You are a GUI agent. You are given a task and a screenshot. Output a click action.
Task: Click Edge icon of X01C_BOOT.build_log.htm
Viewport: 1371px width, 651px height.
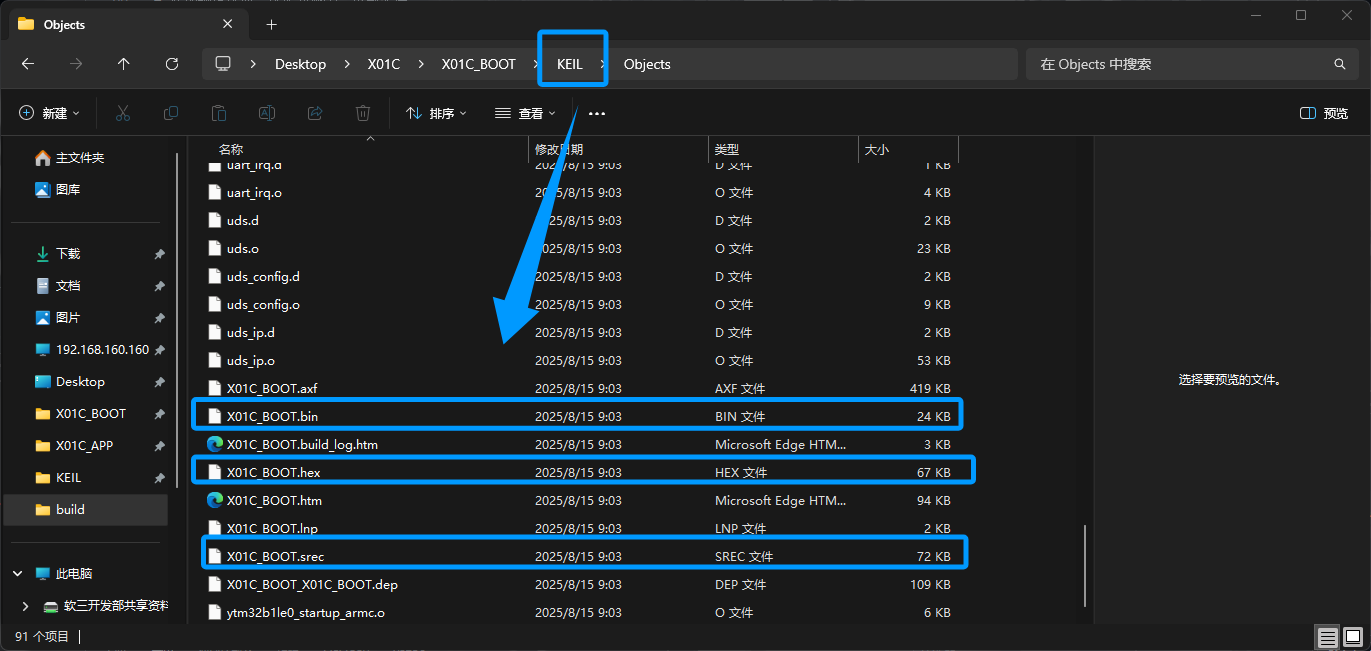214,444
